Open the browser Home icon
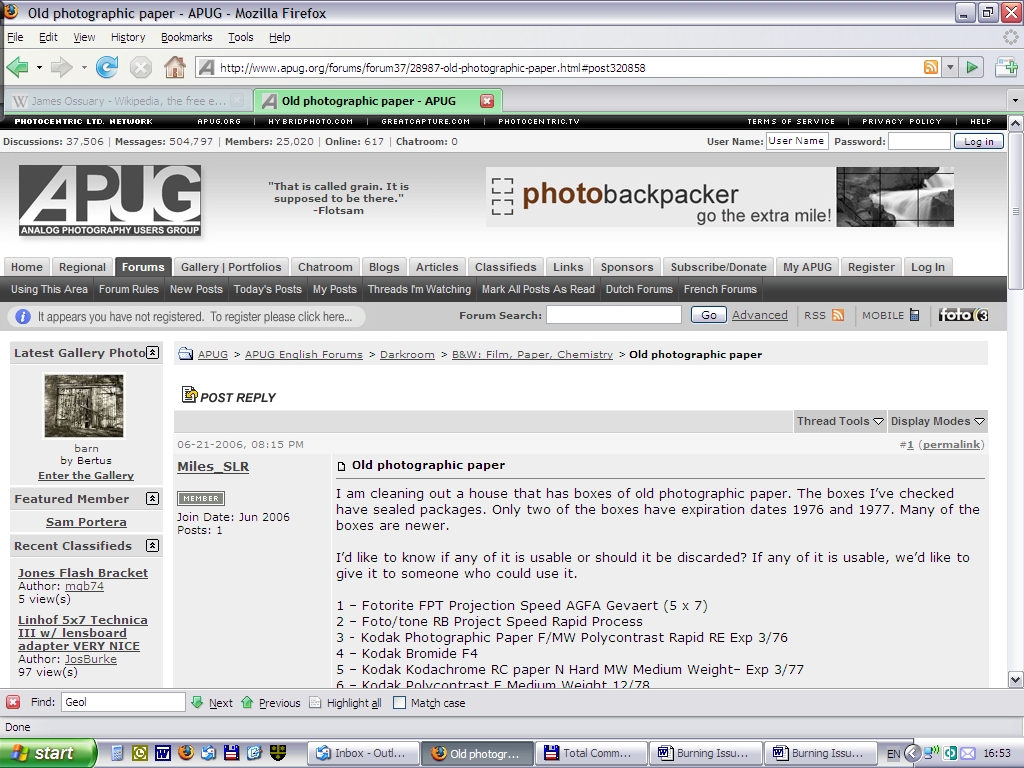 174,67
